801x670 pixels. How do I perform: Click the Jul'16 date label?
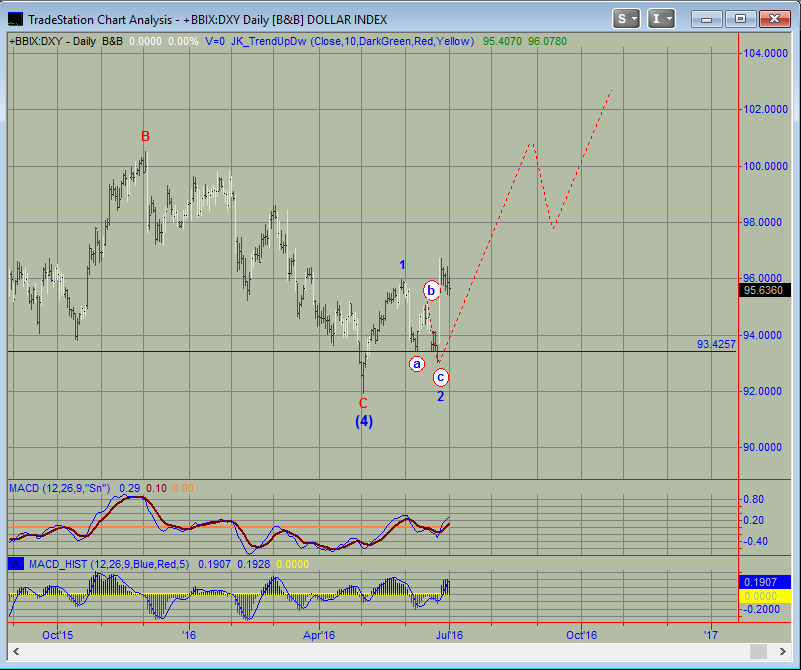(450, 635)
